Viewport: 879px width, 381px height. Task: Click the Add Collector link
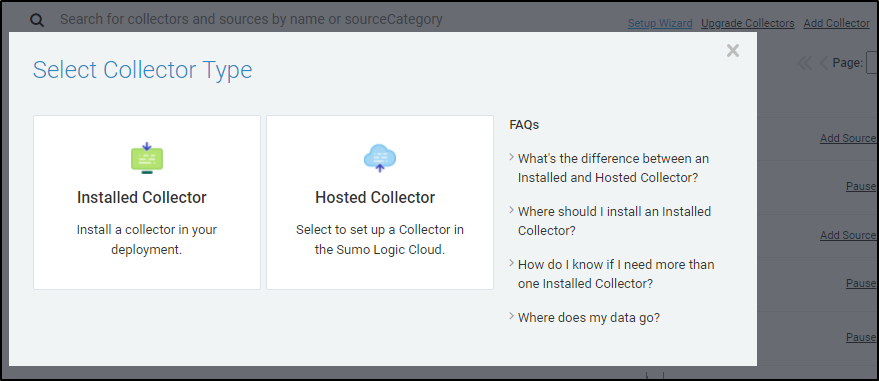pyautogui.click(x=836, y=24)
